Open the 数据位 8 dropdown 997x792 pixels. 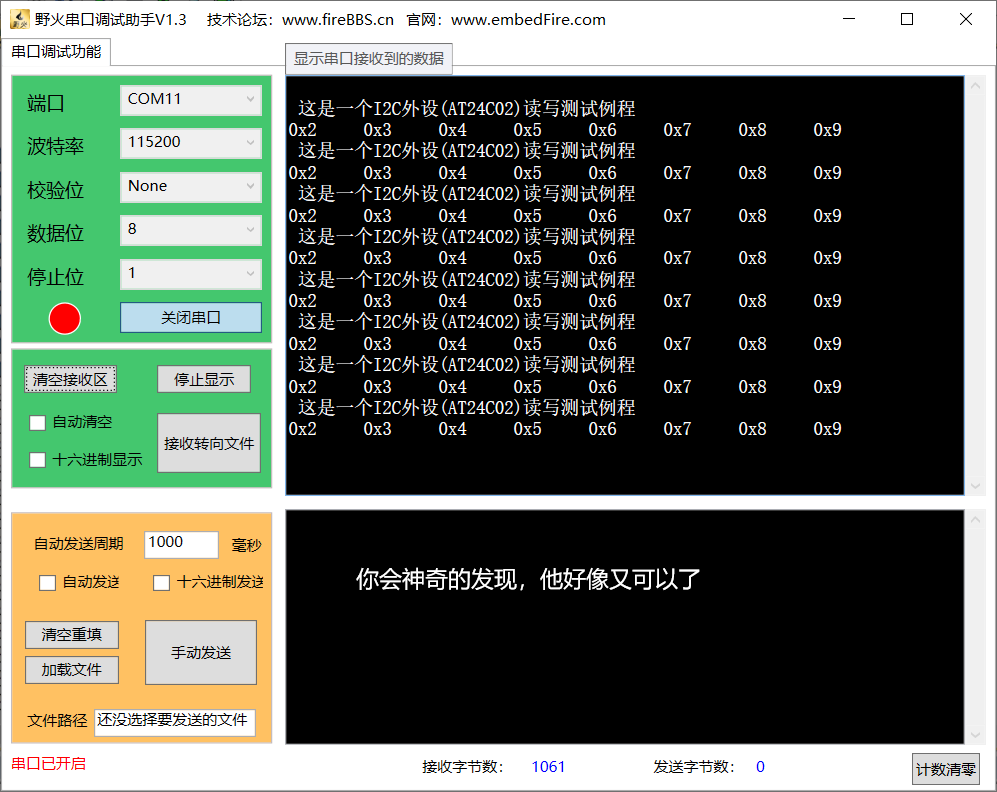coord(191,230)
